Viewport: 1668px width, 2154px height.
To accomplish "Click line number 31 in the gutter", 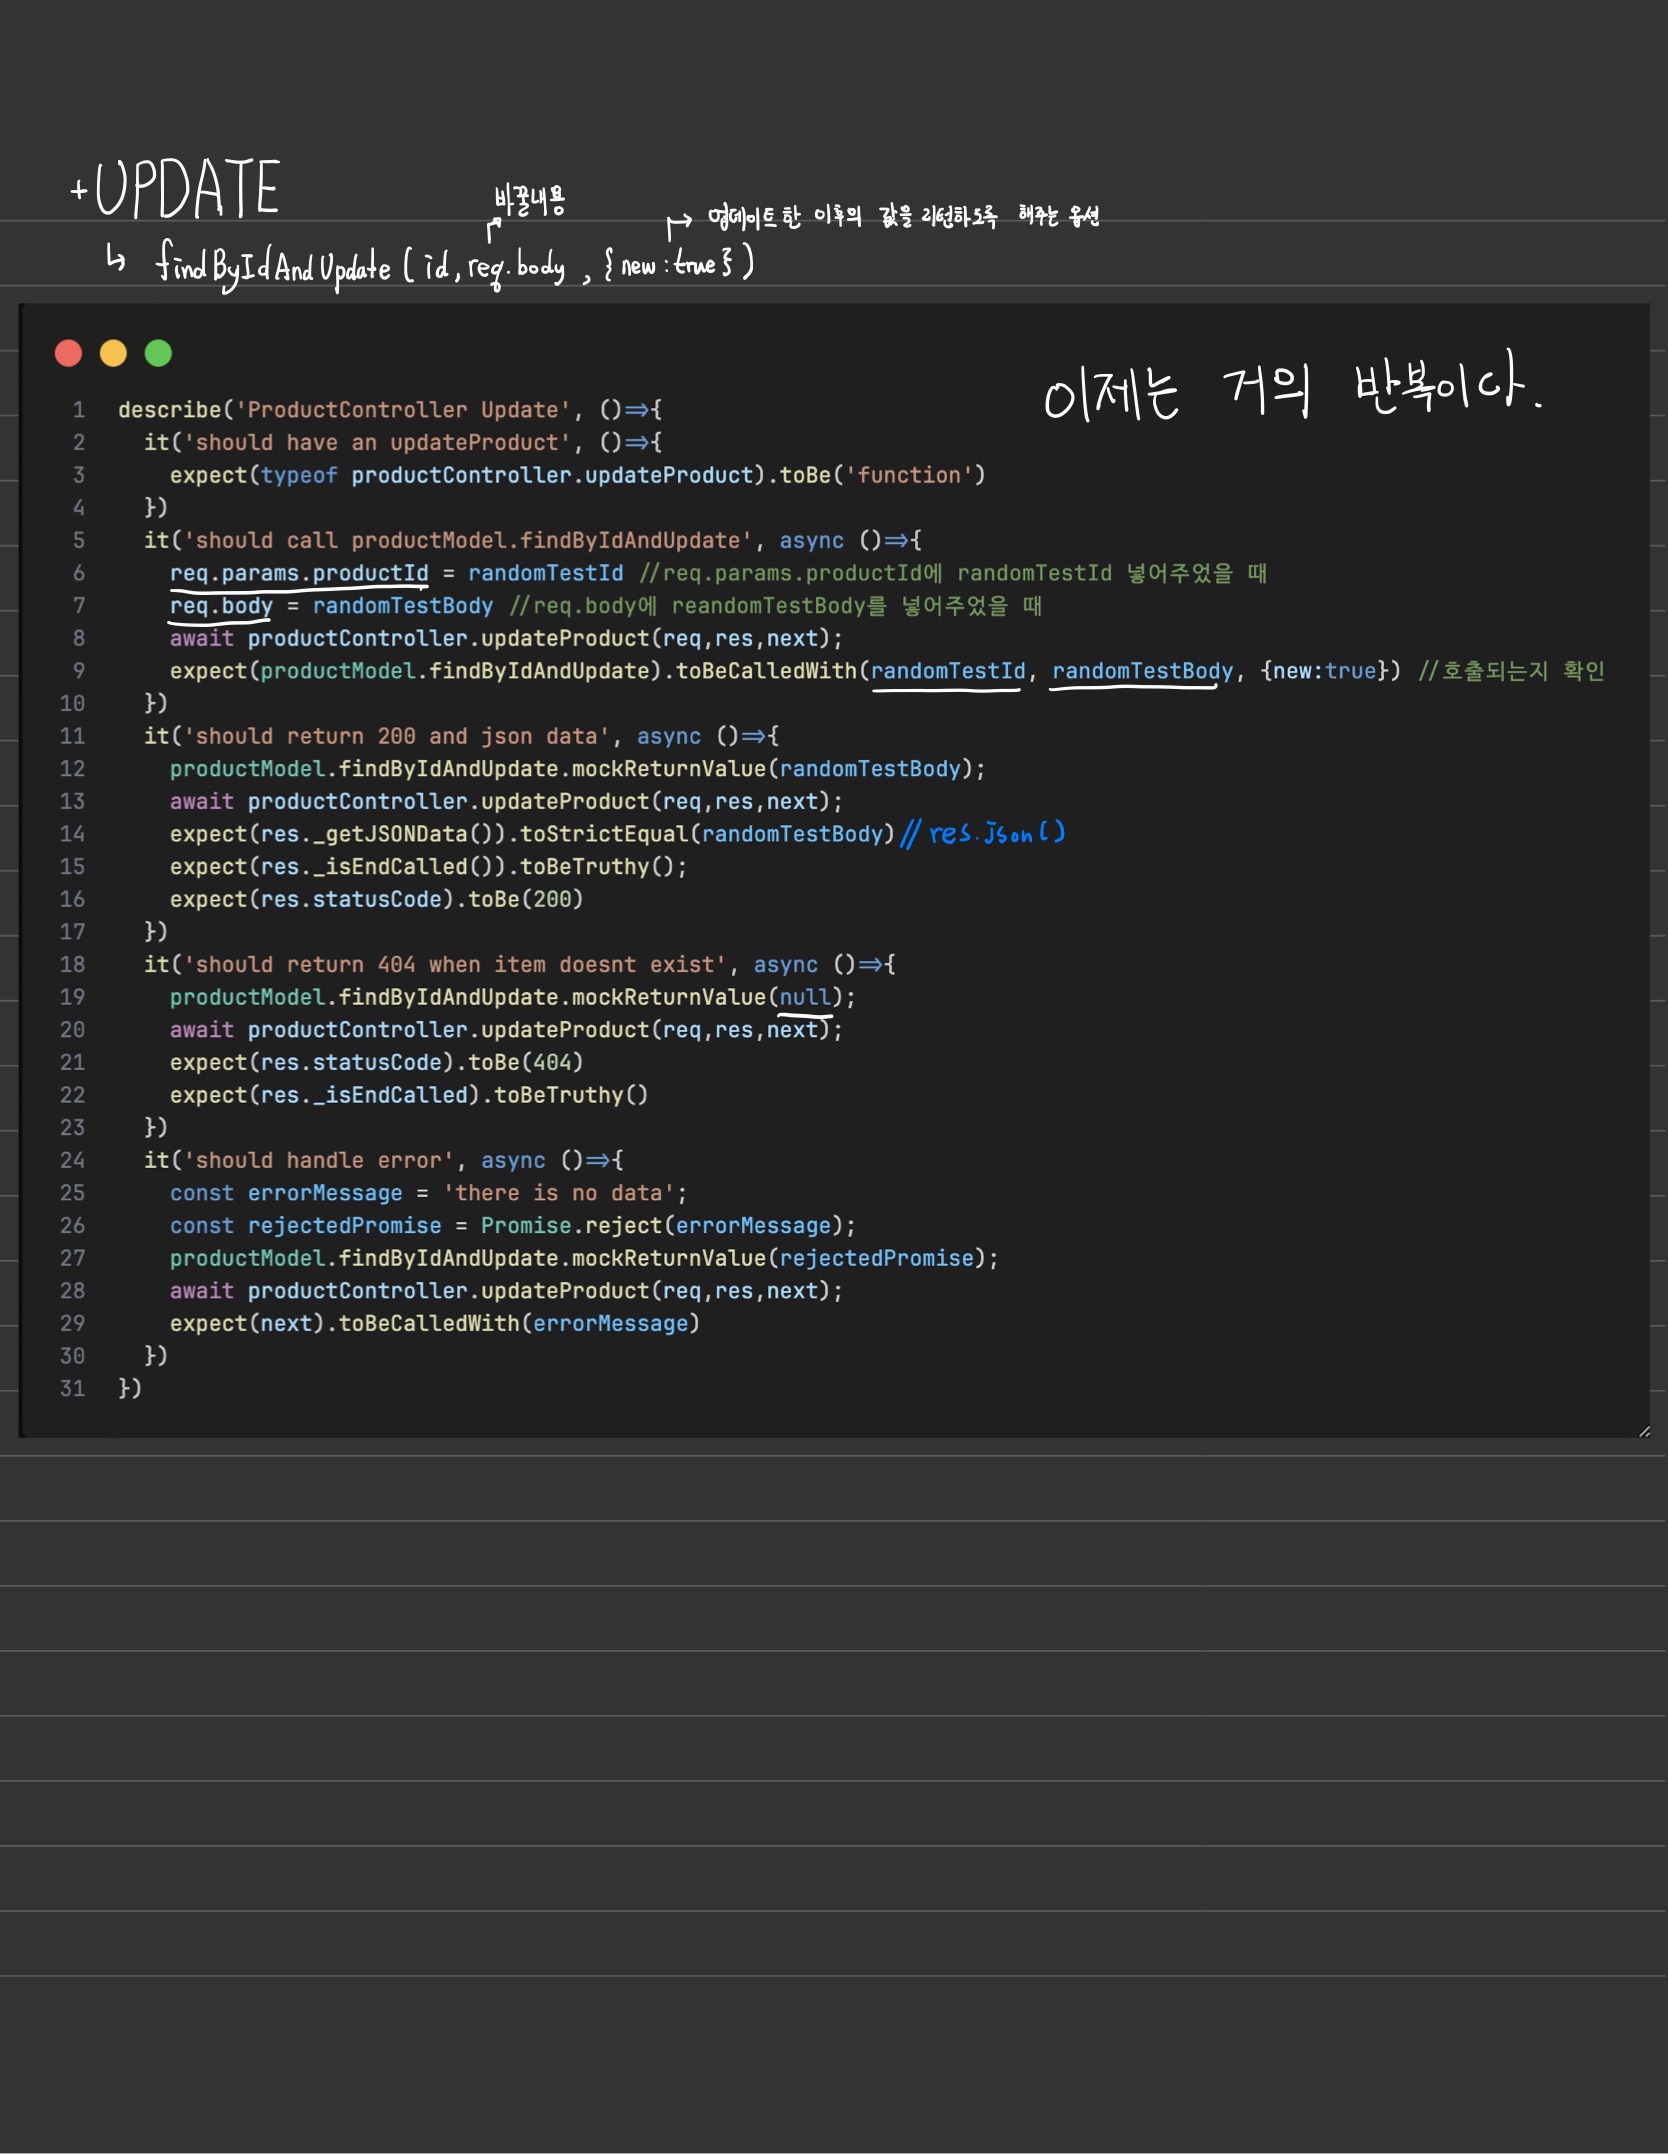I will tap(72, 1388).
